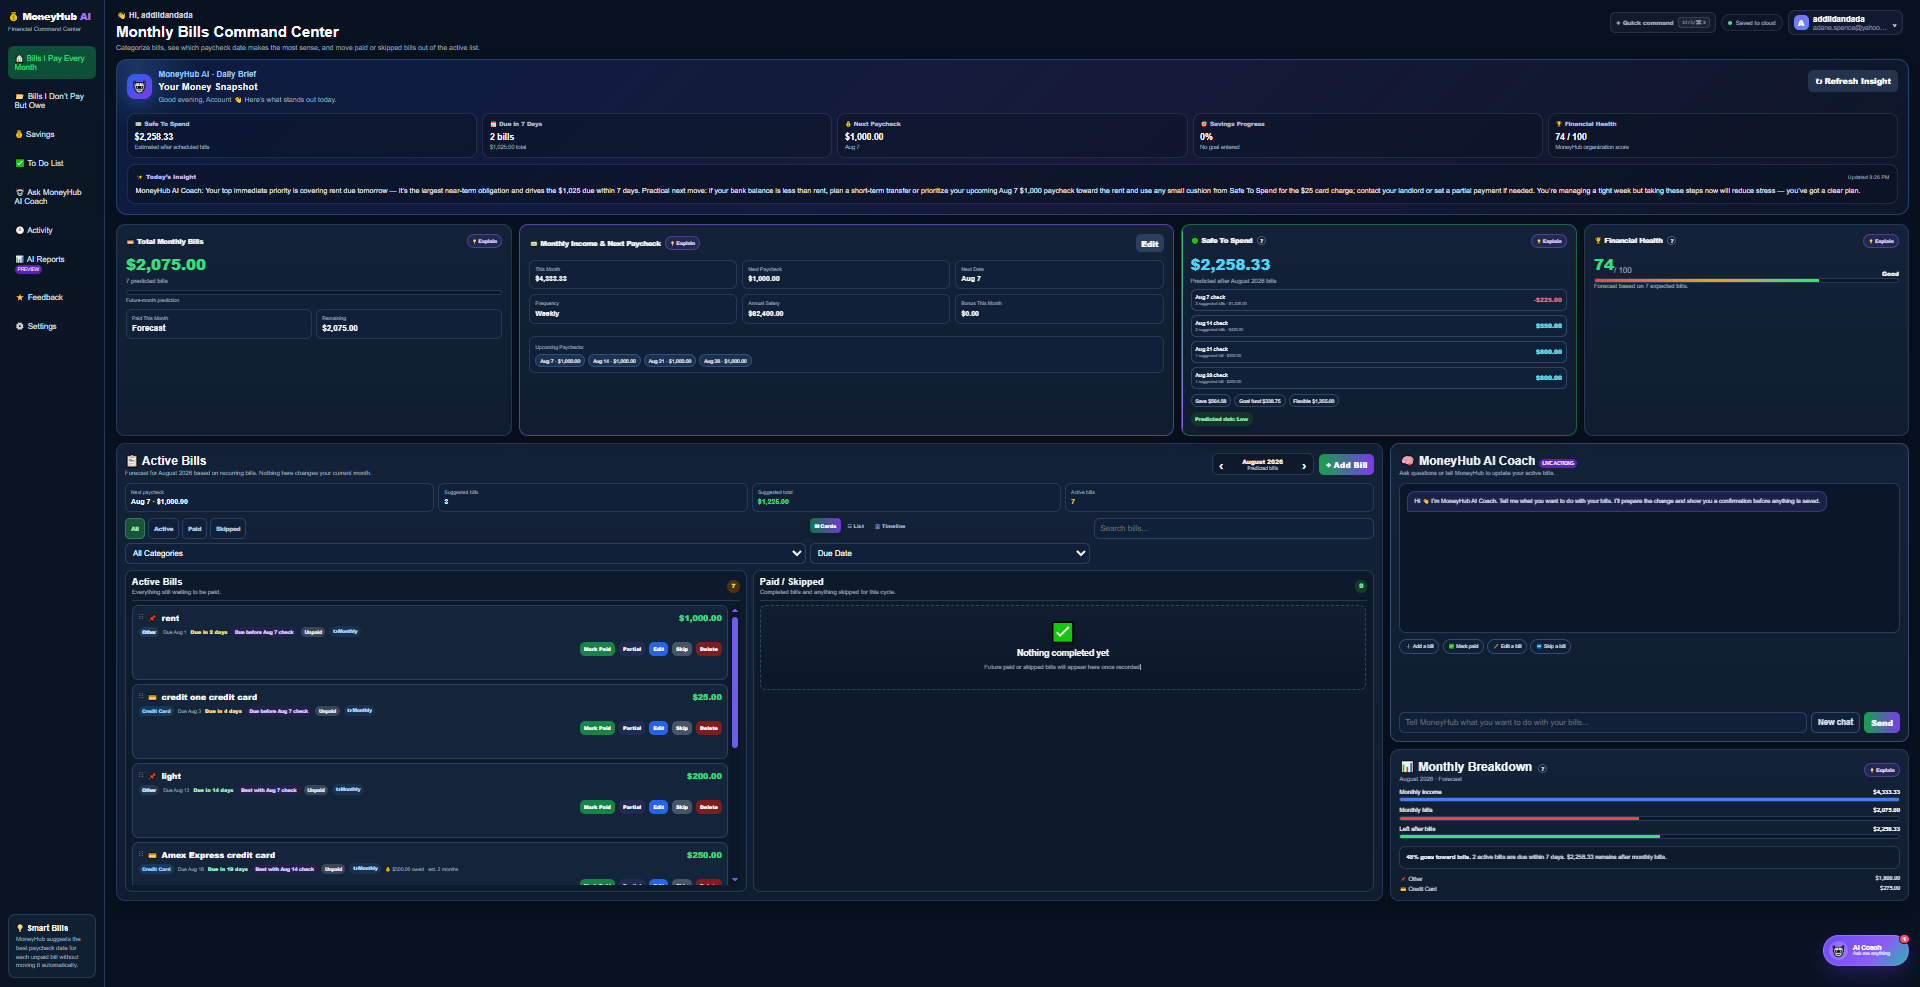Screen dimensions: 1920x987
Task: Open the Due Date sort dropdown
Action: 950,553
